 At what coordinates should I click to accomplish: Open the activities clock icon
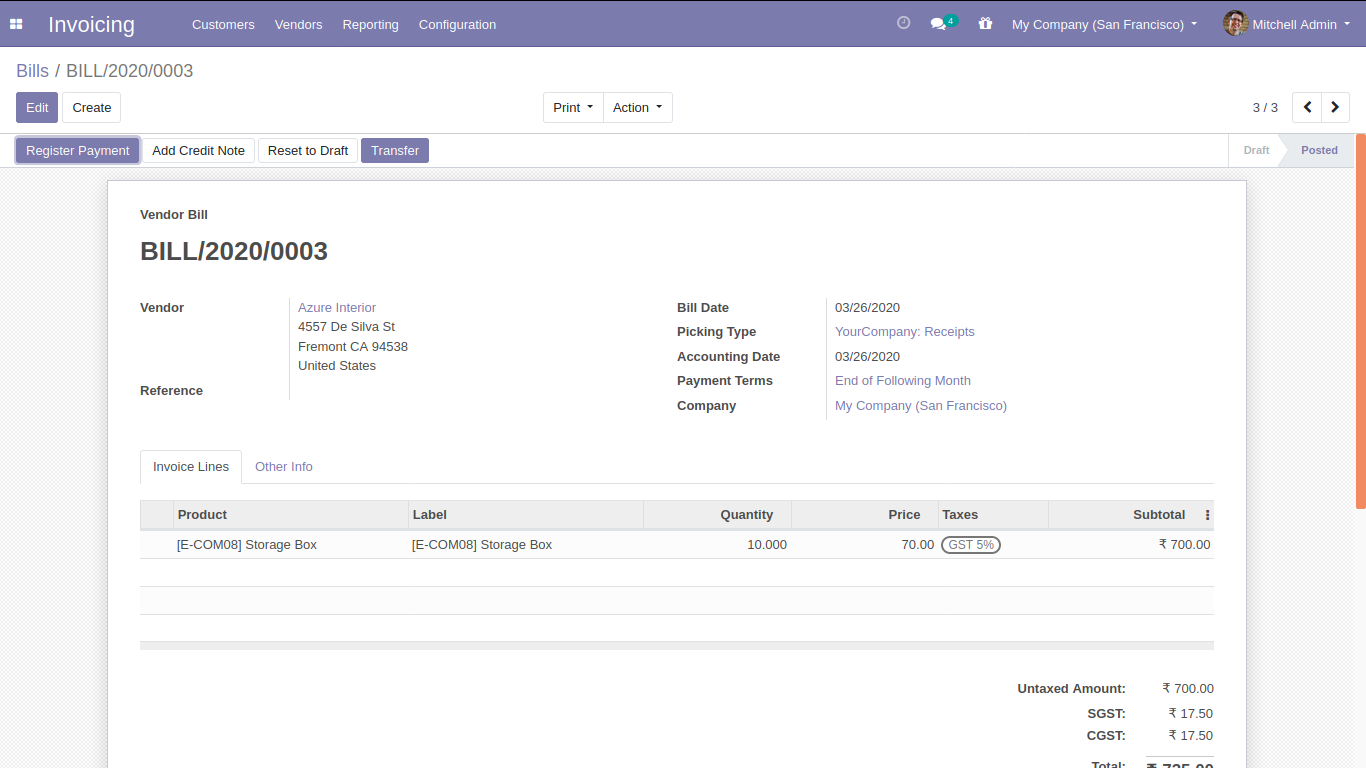903,23
